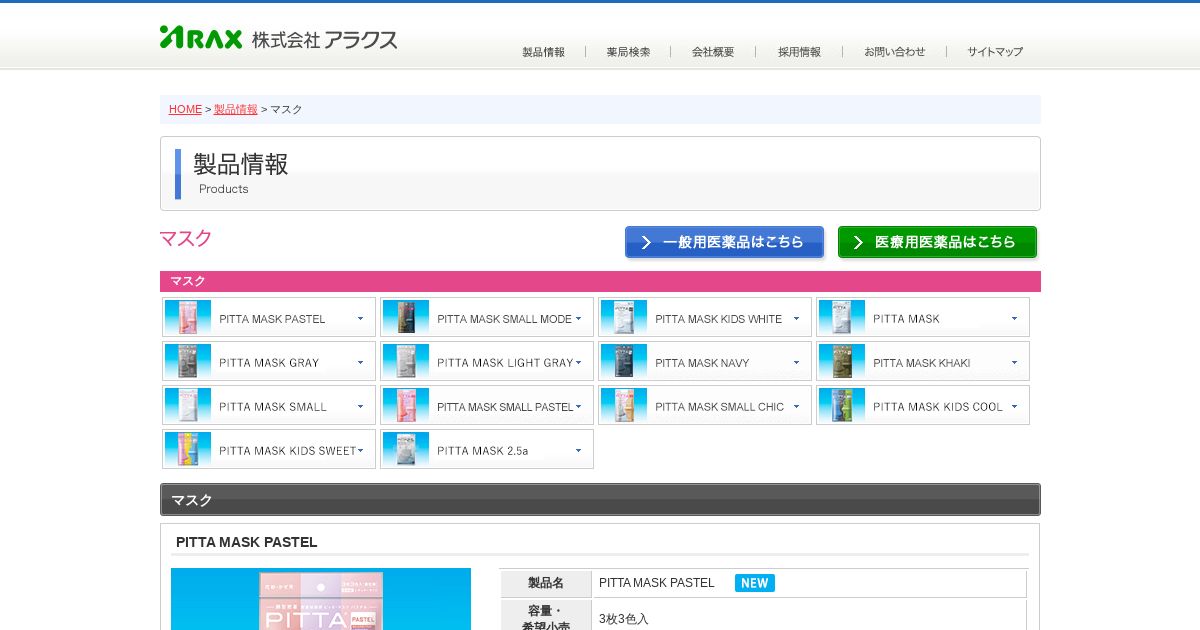Jump via PITTA MASK LIGHT GRAY arrow
The image size is (1200, 630).
(x=578, y=363)
